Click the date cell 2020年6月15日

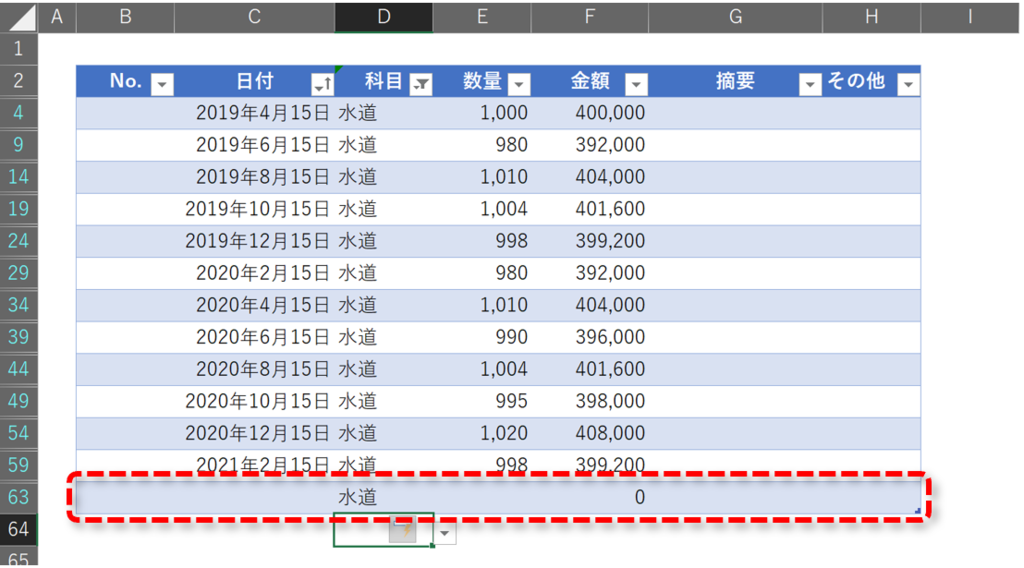(255, 337)
